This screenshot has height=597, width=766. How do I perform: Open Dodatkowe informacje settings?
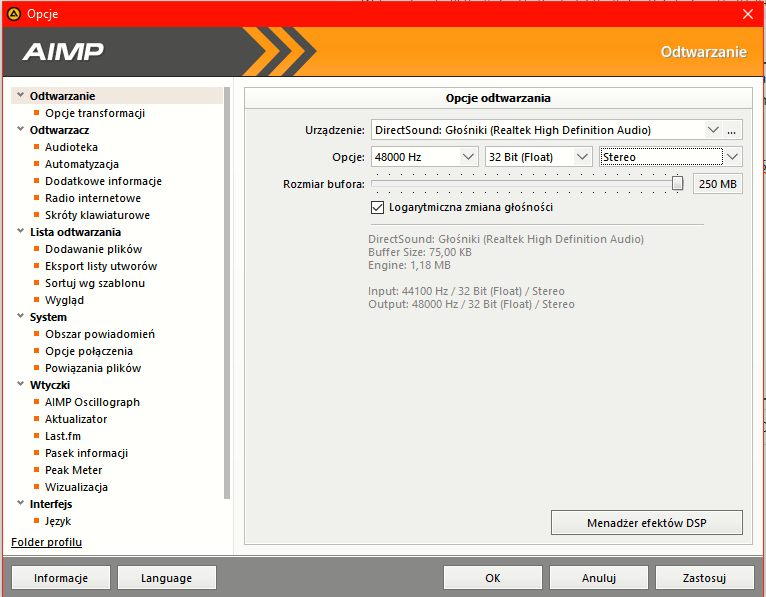[103, 181]
